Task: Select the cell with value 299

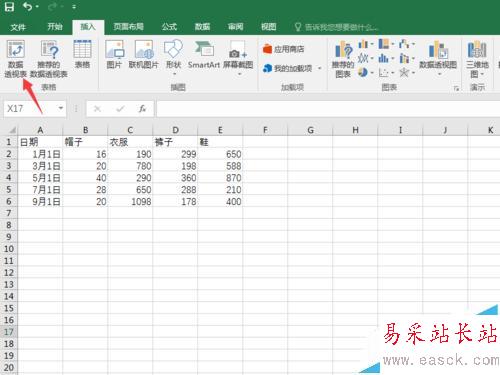Action: [x=175, y=154]
